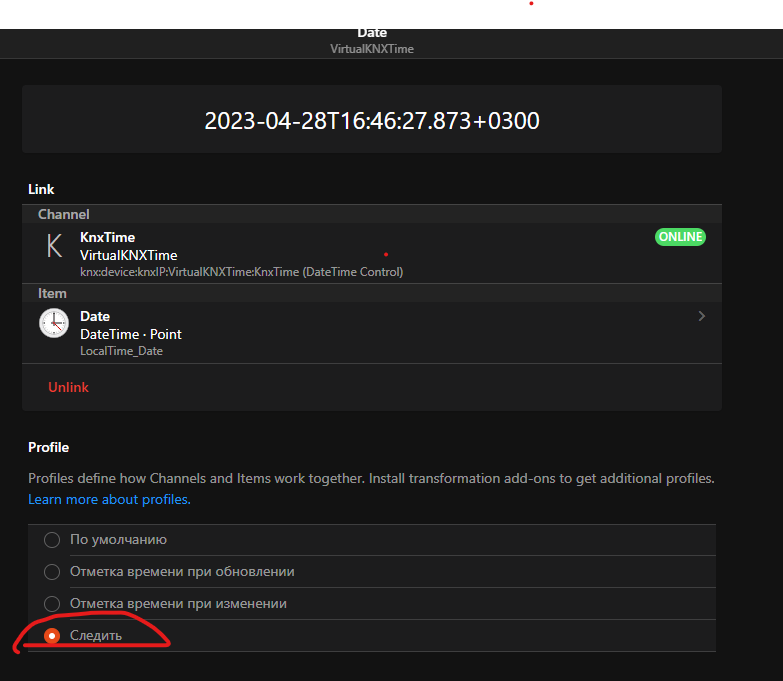Click the ONLINE status badge

tap(680, 237)
